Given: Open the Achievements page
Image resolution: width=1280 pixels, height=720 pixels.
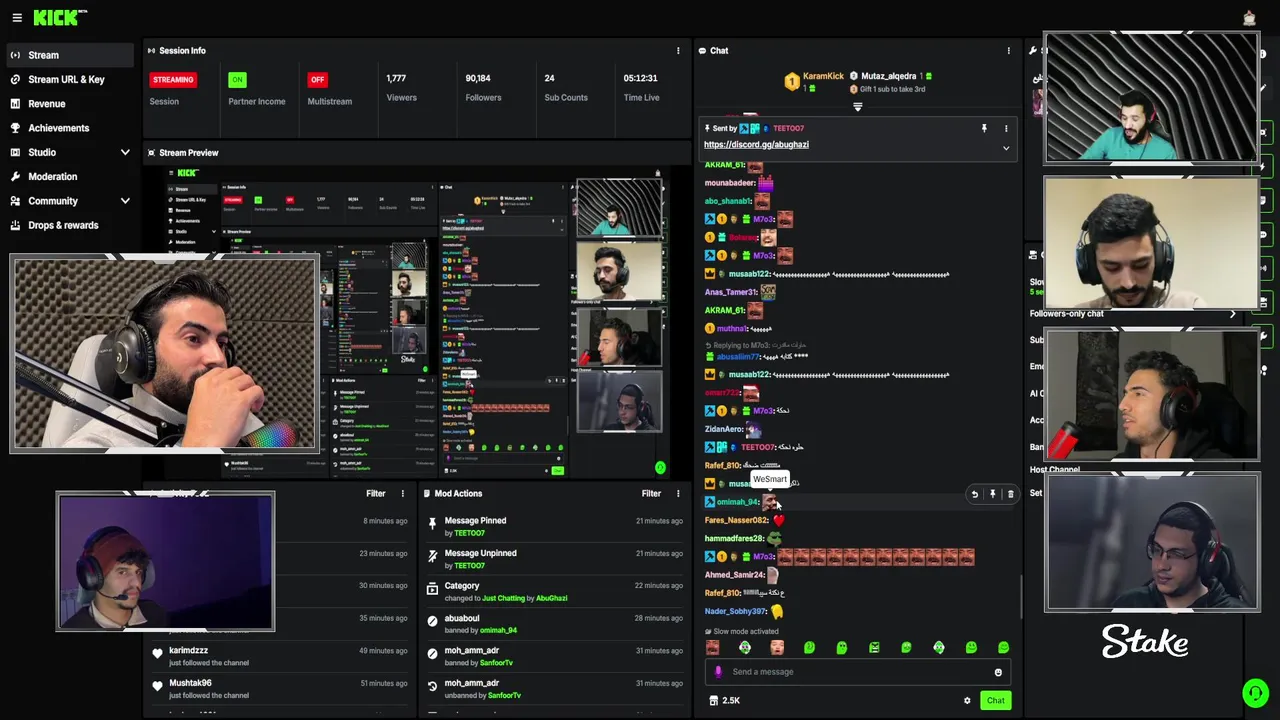Looking at the screenshot, I should click(59, 128).
